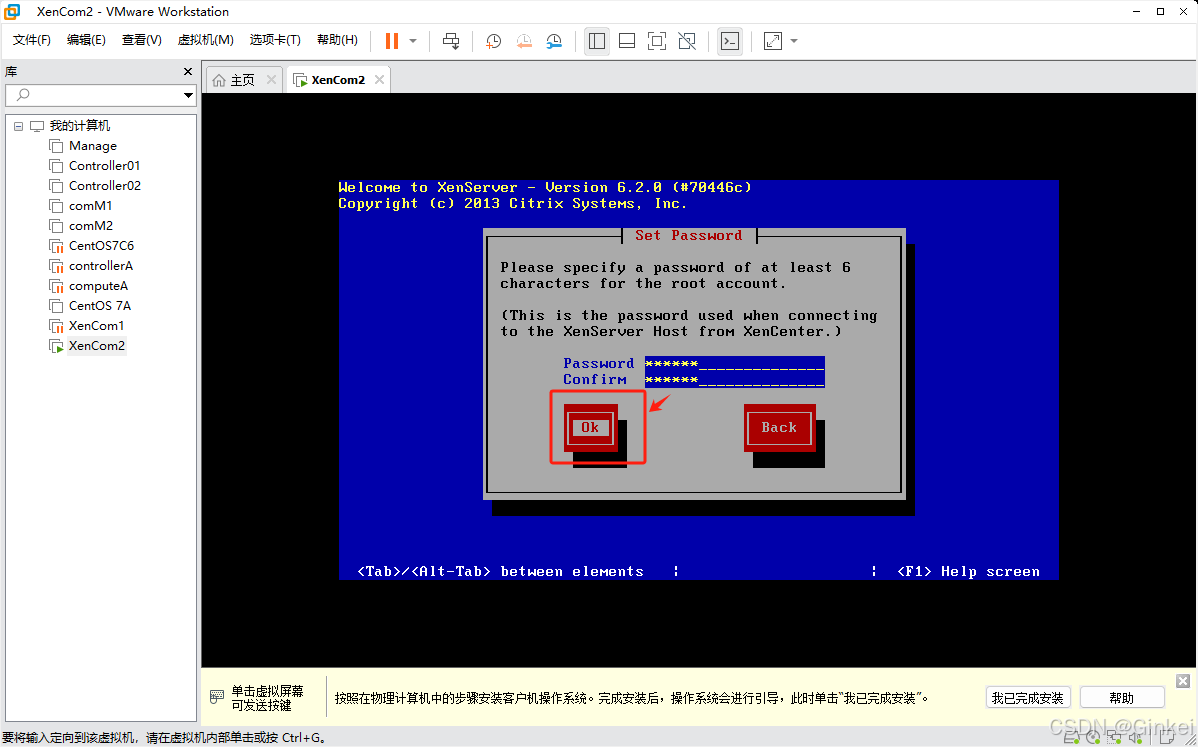
Task: Select CentOS 7A in the library
Action: pyautogui.click(x=99, y=306)
